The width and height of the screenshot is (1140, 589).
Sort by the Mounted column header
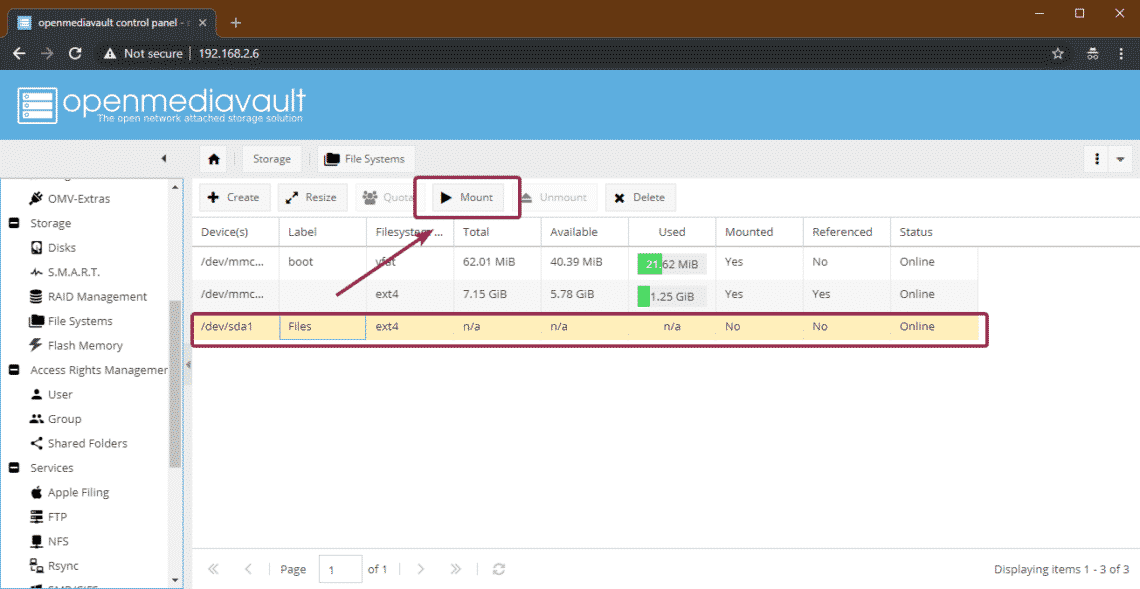(759, 232)
